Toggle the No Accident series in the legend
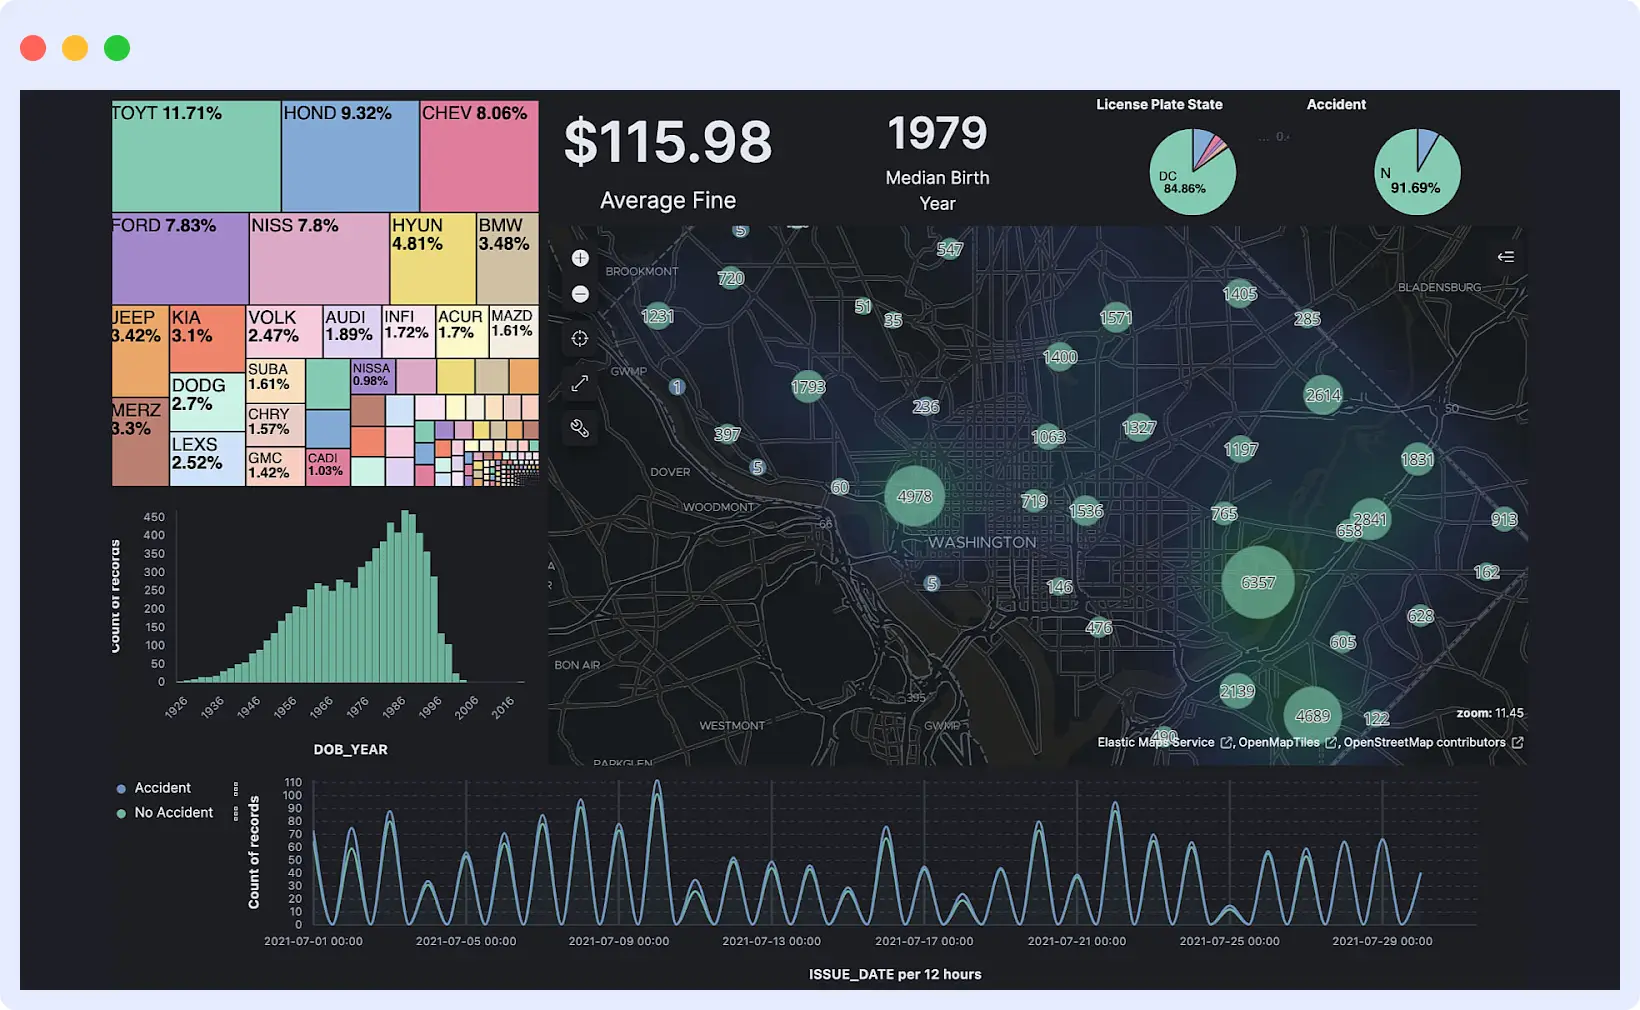1640x1010 pixels. (x=174, y=812)
